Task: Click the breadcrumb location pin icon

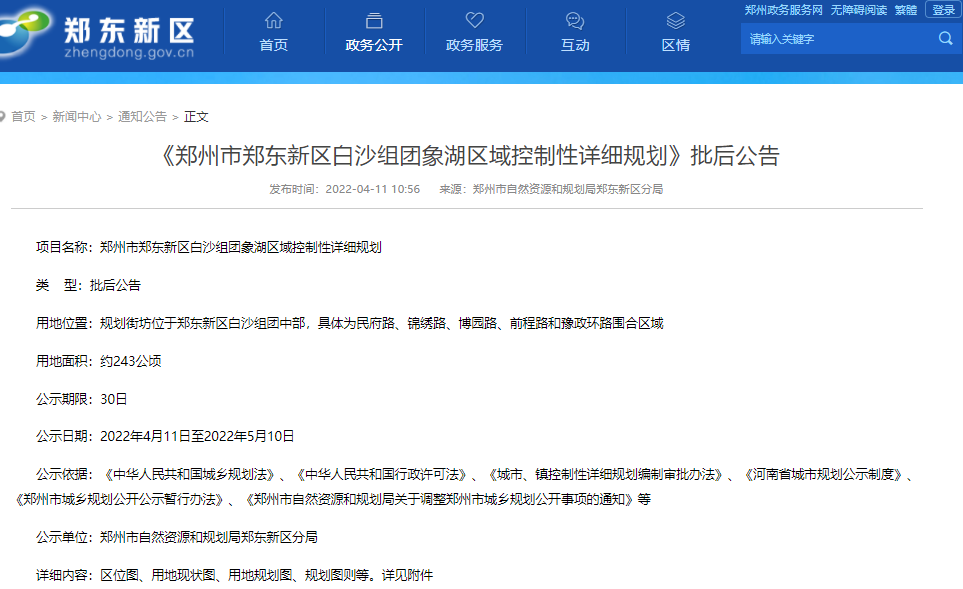Action: (x=2, y=116)
